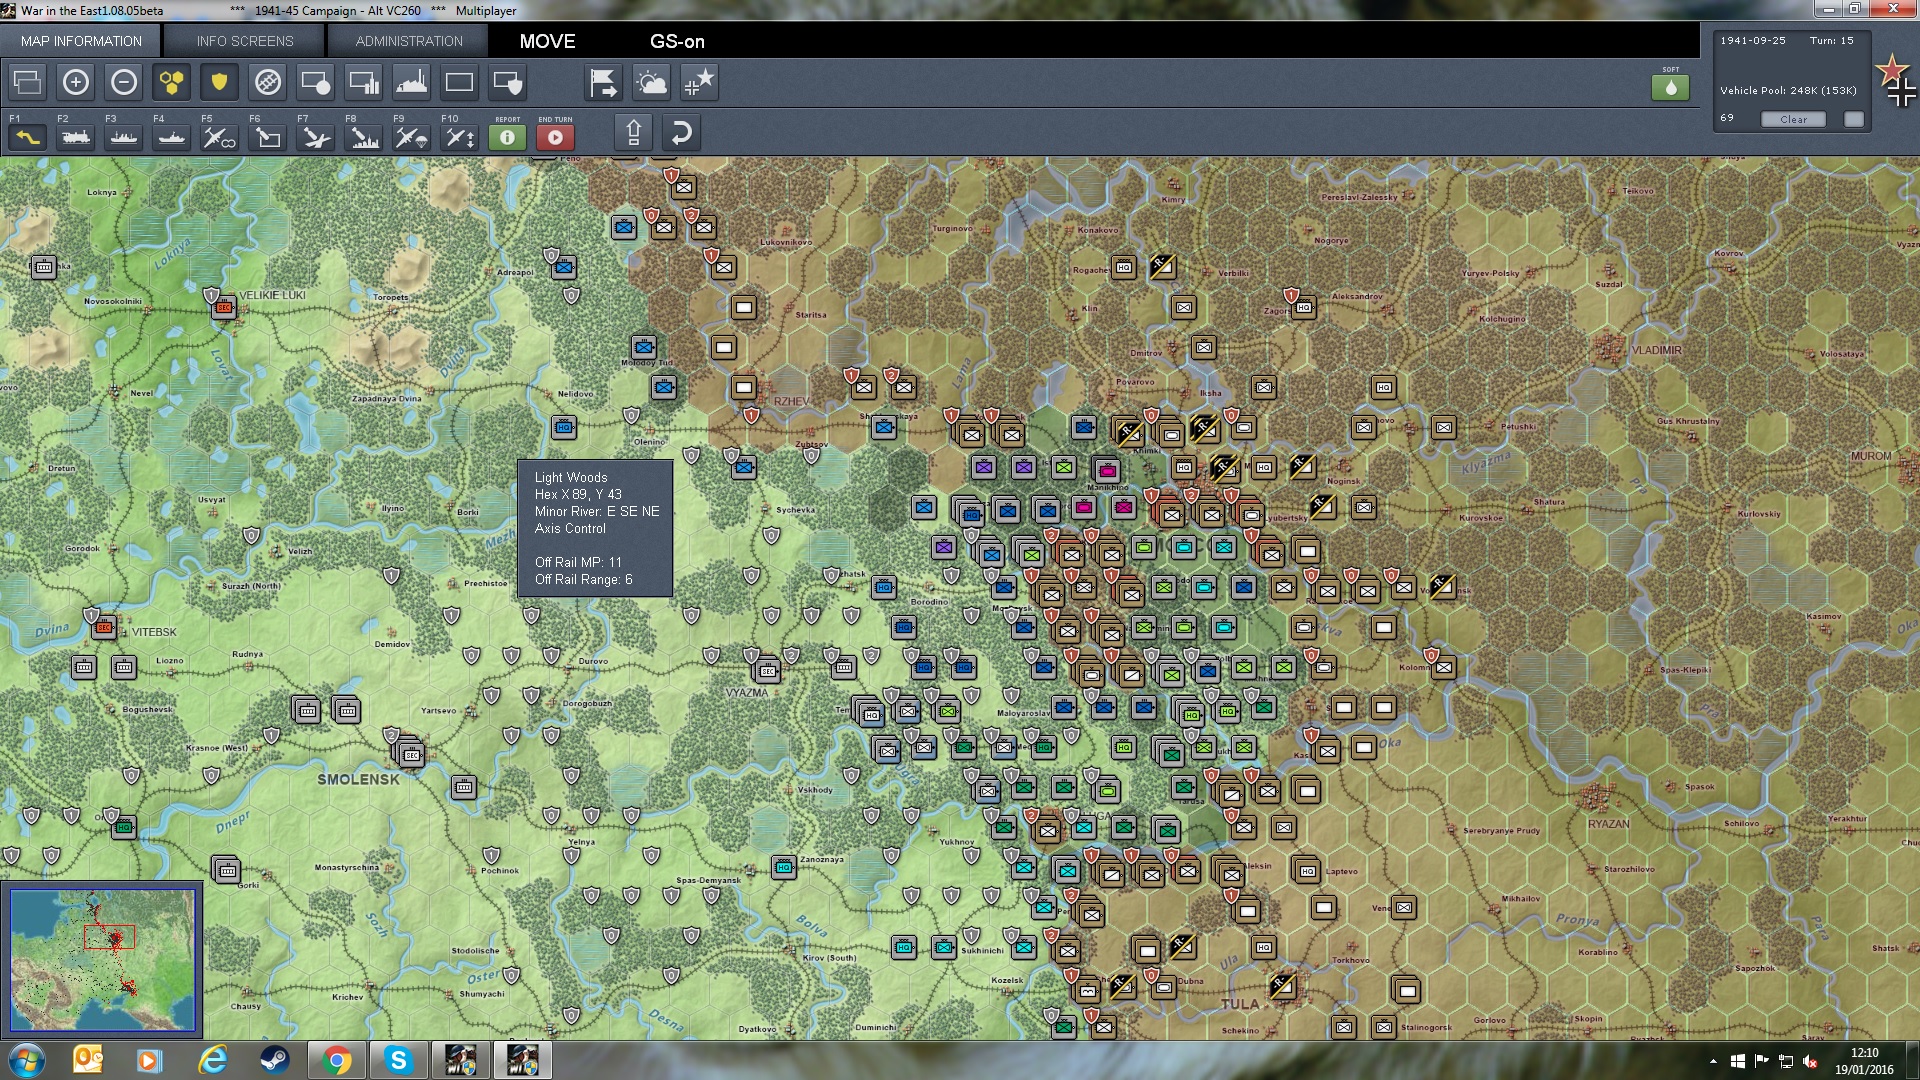
Task: Select the Velikie Luki city unit
Action: click(x=224, y=307)
